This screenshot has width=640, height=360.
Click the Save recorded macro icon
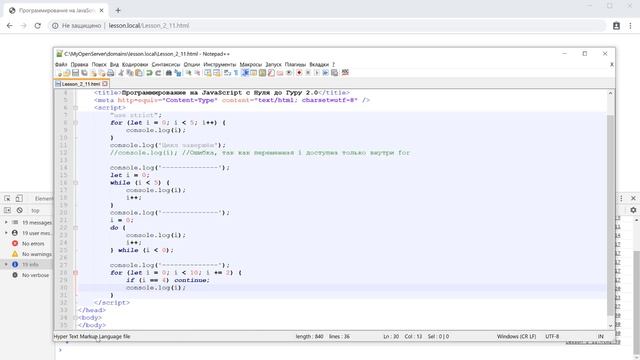pos(334,73)
